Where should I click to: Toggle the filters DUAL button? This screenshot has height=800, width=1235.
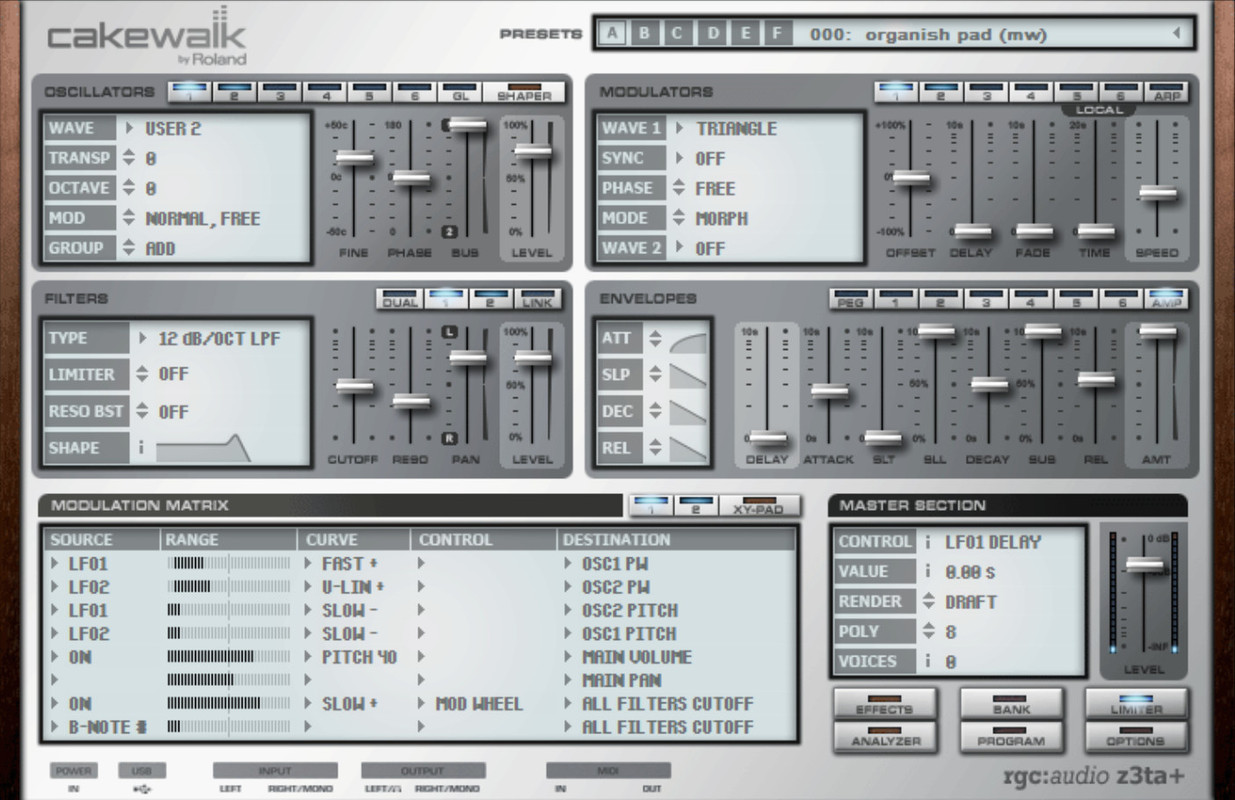[x=399, y=299]
